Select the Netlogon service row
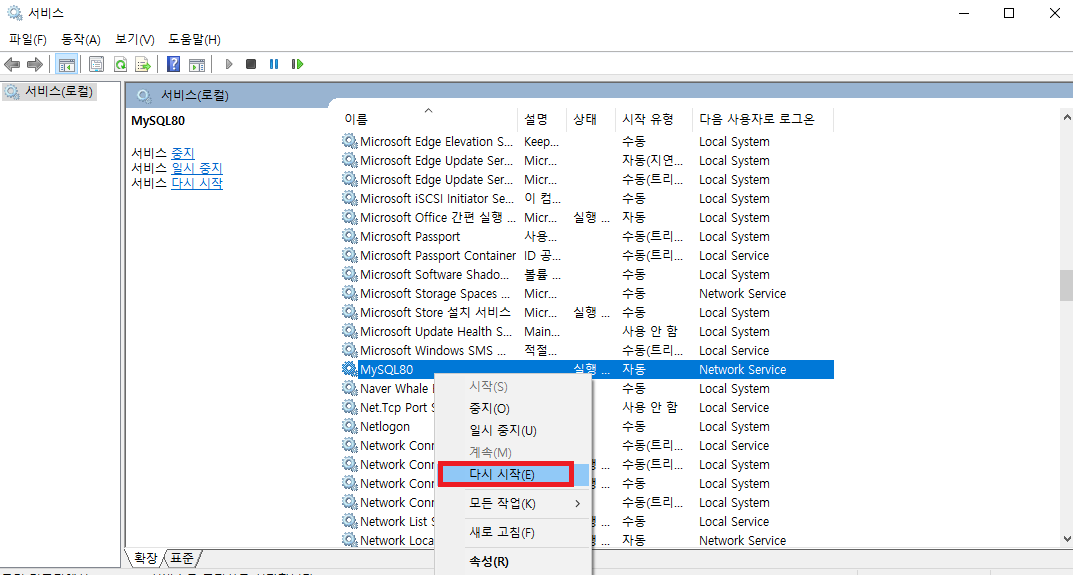Image resolution: width=1073 pixels, height=575 pixels. pos(587,426)
